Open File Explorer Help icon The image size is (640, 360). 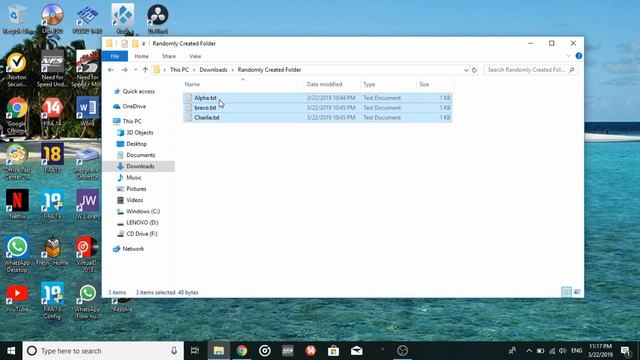point(578,56)
